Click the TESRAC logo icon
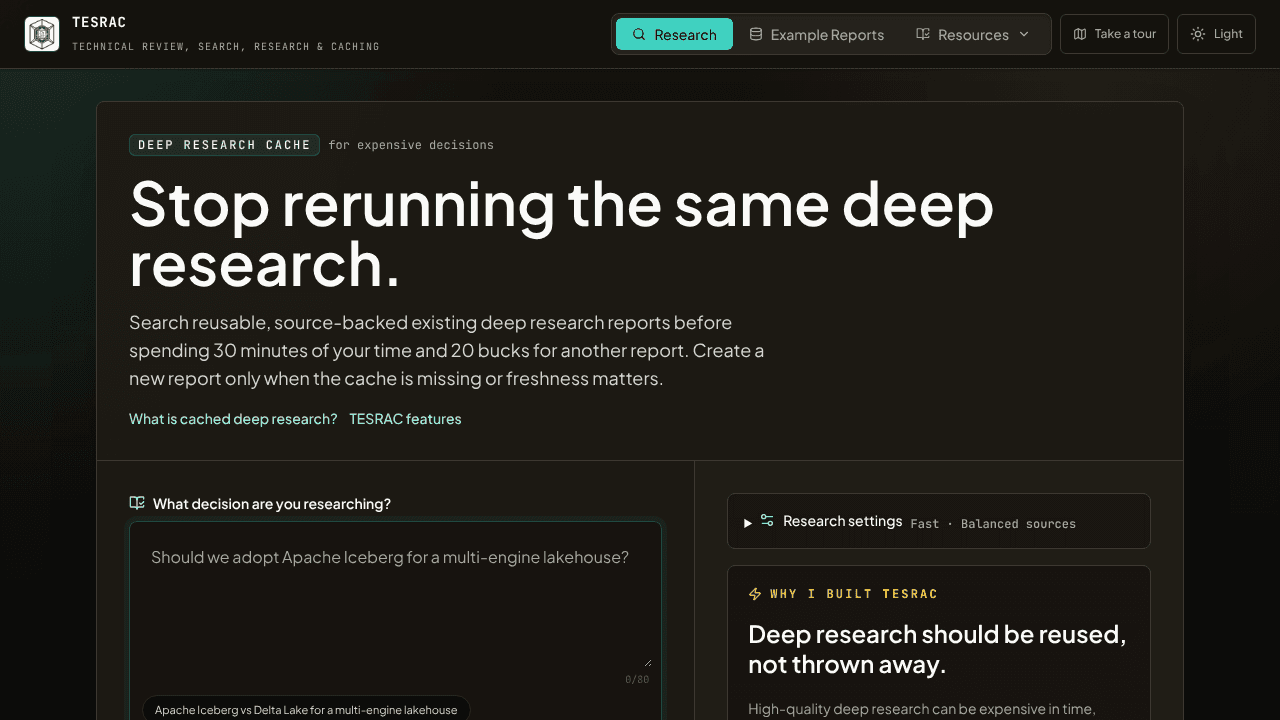 click(42, 34)
